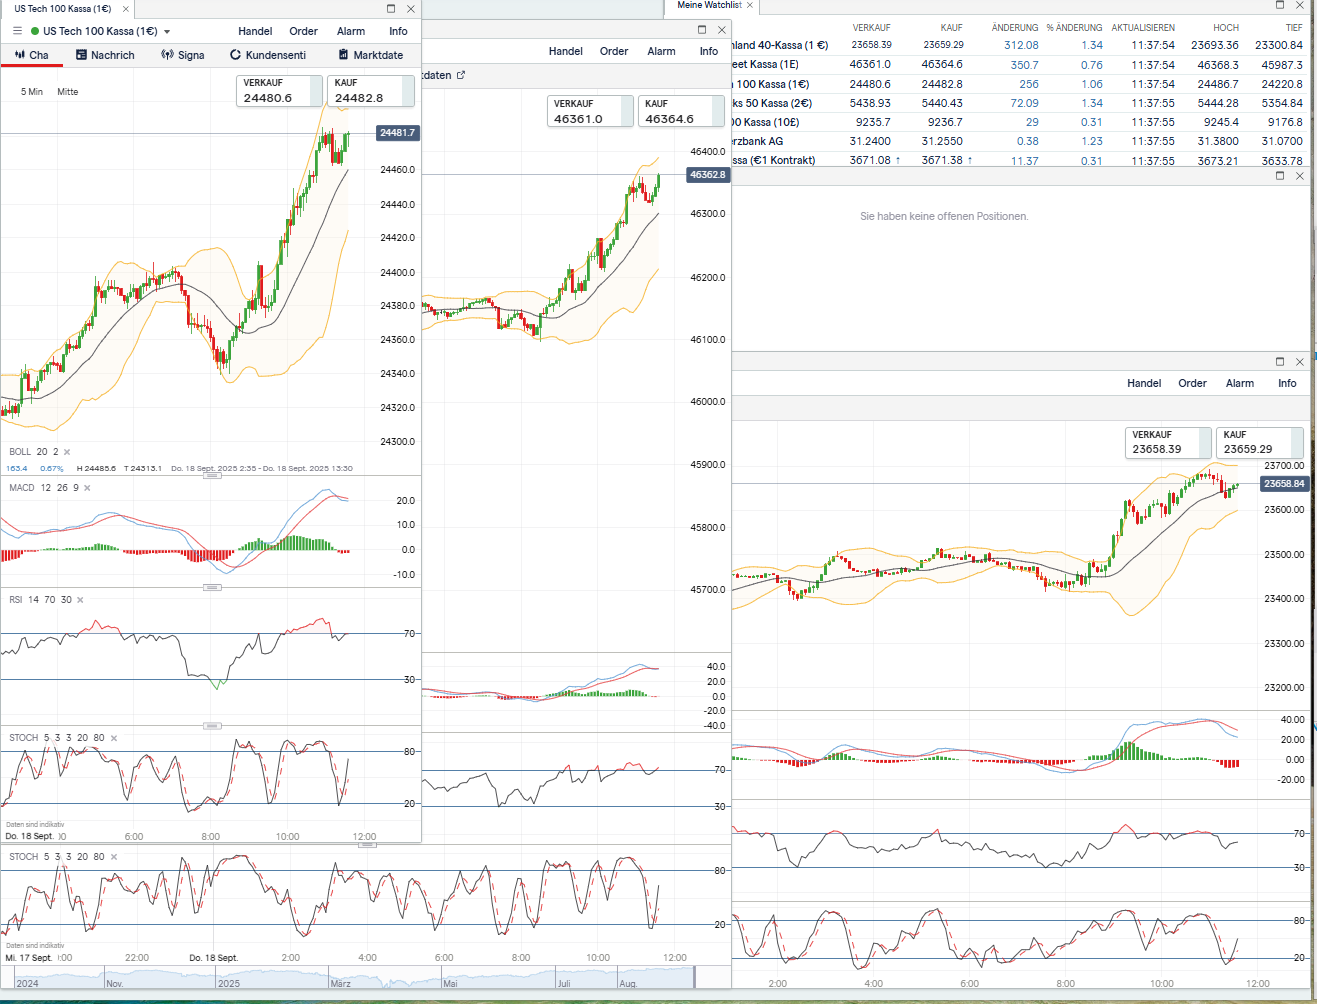The height and width of the screenshot is (1004, 1317).
Task: Sort watchlist by % ÄNDERUNG column
Action: tap(1074, 28)
